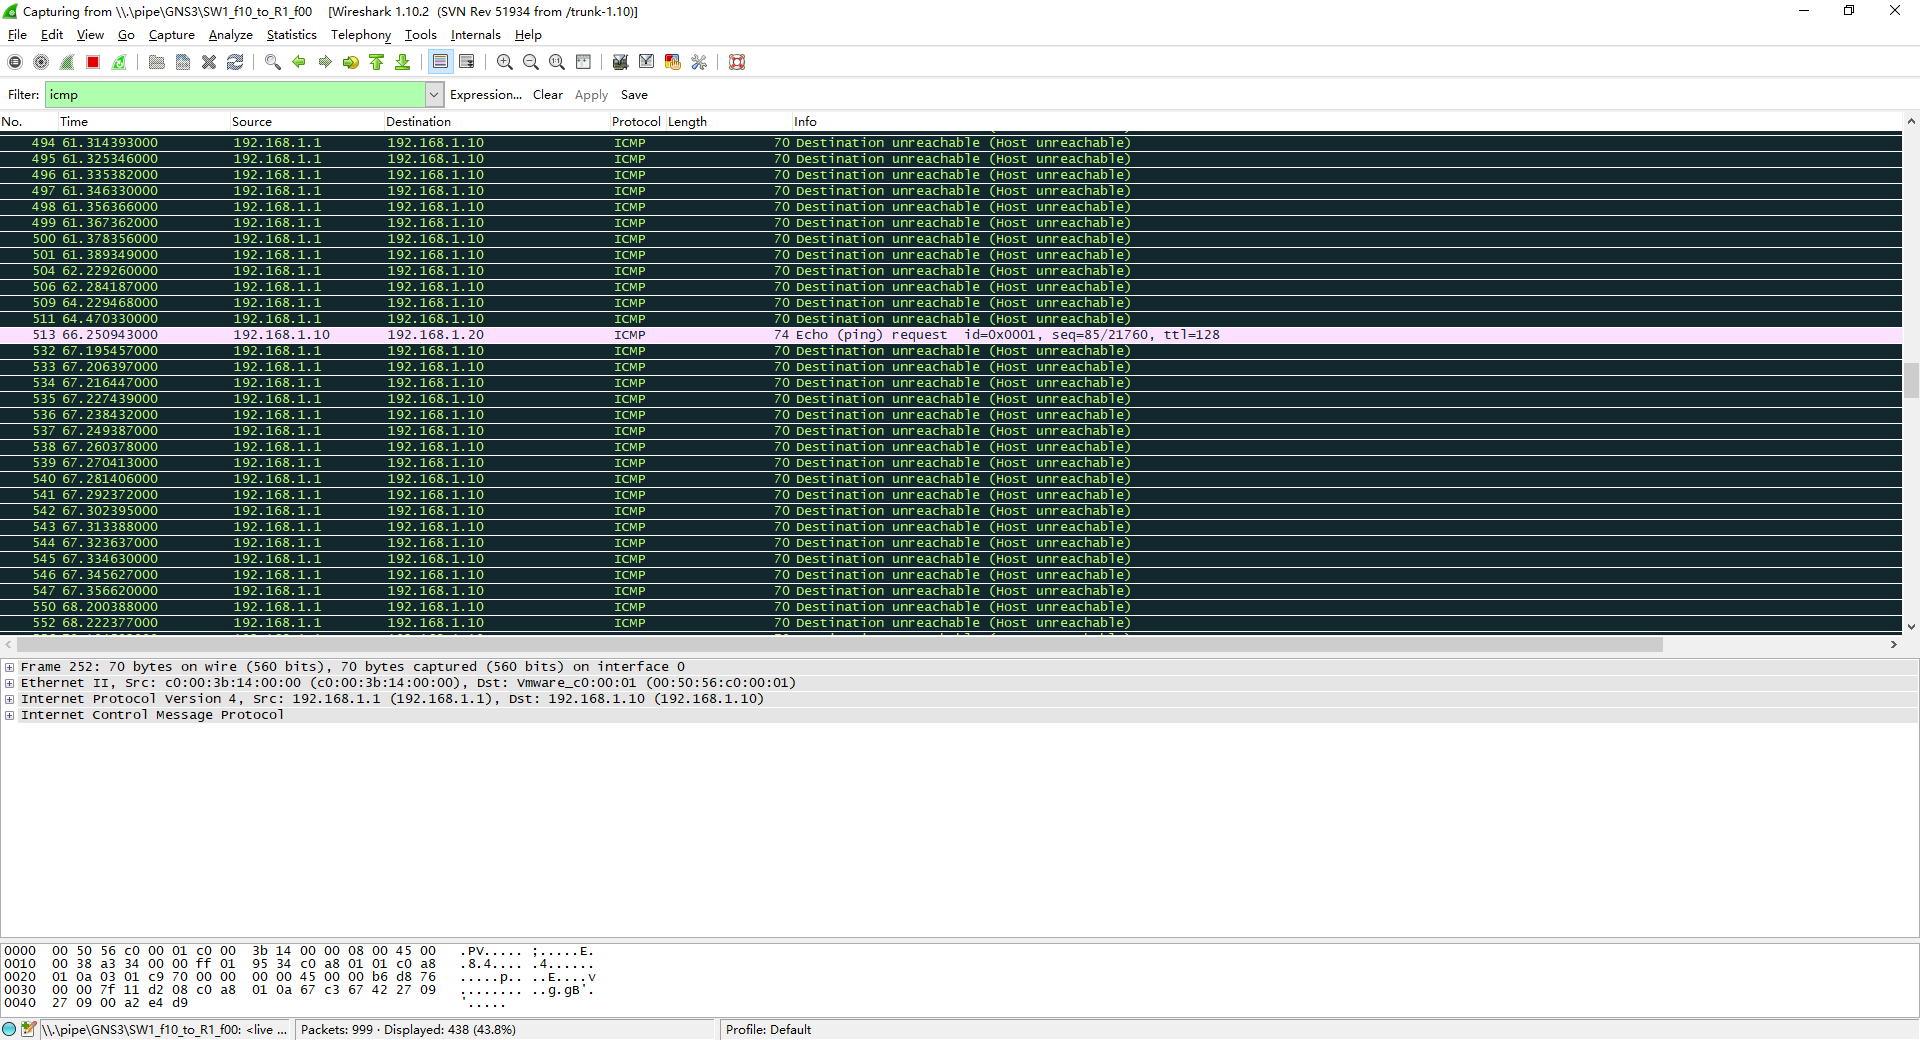Expand Frame 252 details
Screen dimensions: 1920x1040
pyautogui.click(x=10, y=667)
